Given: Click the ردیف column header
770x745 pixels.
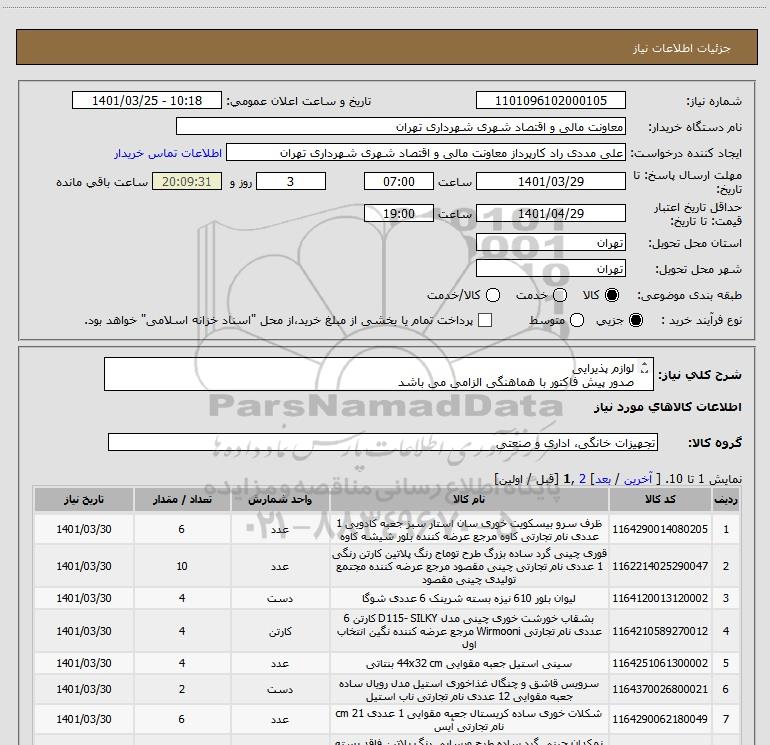Looking at the screenshot, I should 726,499.
